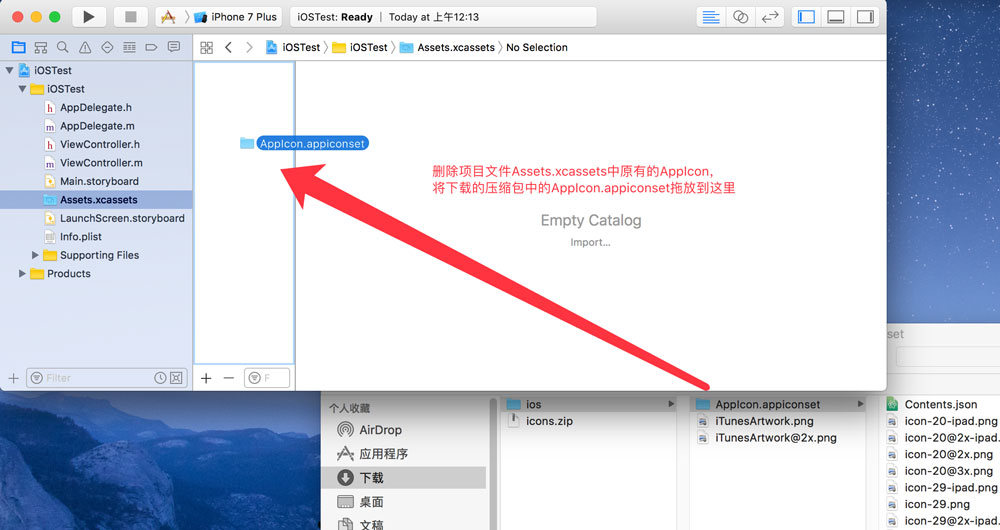Click the plus button below asset list

tap(206, 378)
